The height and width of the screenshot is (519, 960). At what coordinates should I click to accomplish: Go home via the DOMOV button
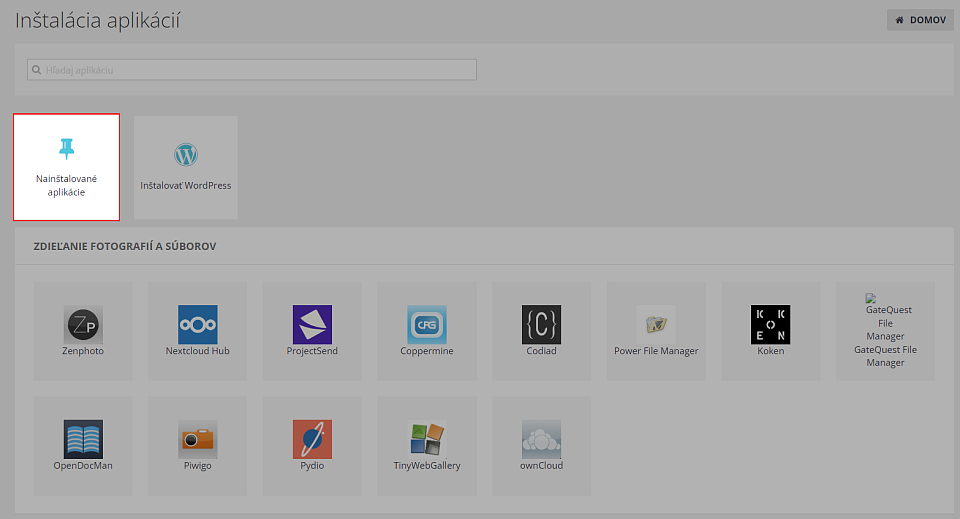point(920,20)
